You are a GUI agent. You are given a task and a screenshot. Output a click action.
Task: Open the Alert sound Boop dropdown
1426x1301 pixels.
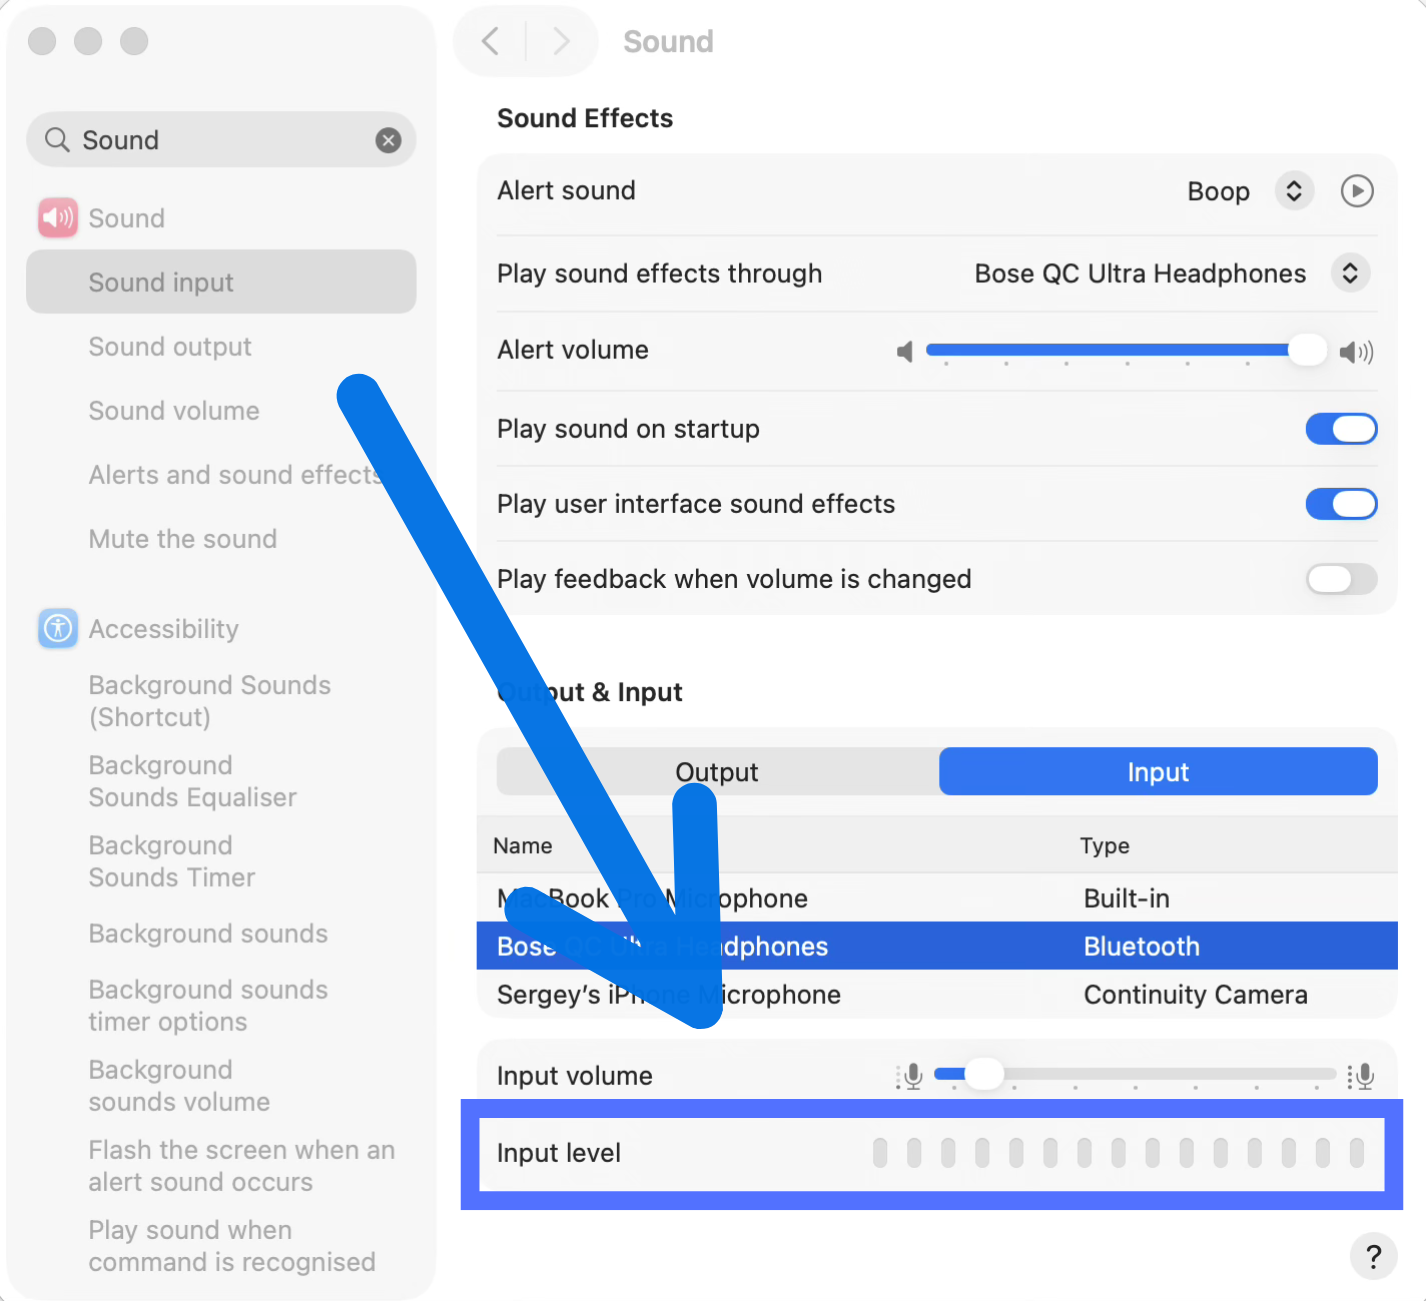point(1293,190)
